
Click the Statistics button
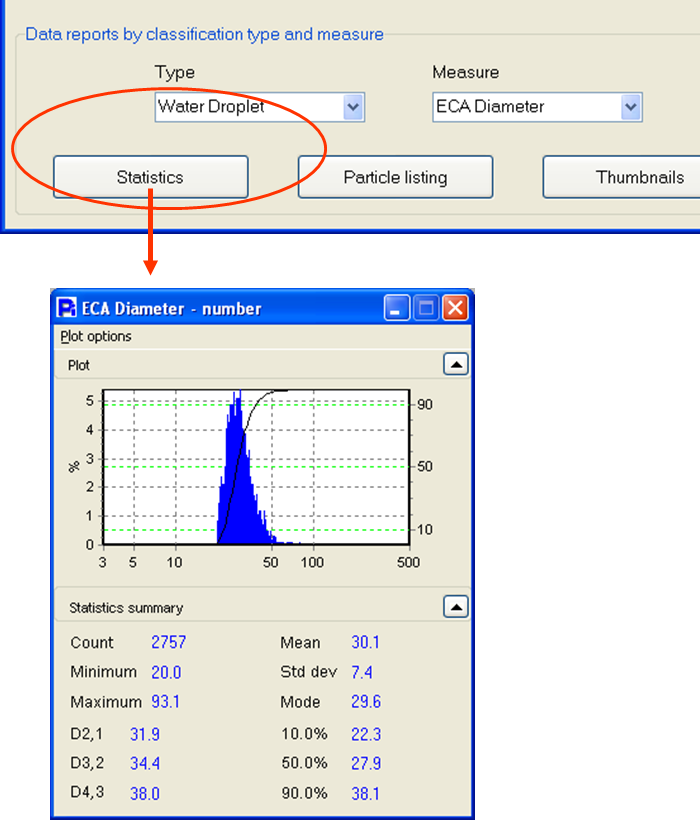coord(150,177)
